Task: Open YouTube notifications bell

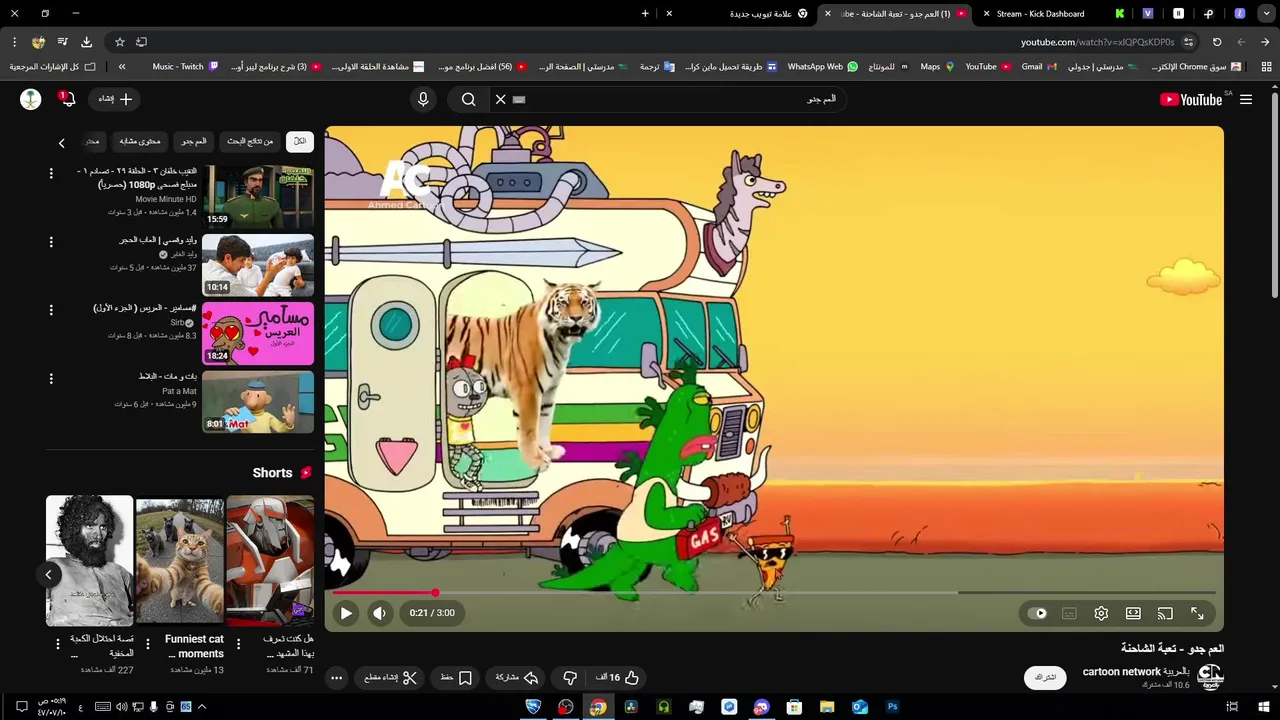Action: [x=68, y=99]
